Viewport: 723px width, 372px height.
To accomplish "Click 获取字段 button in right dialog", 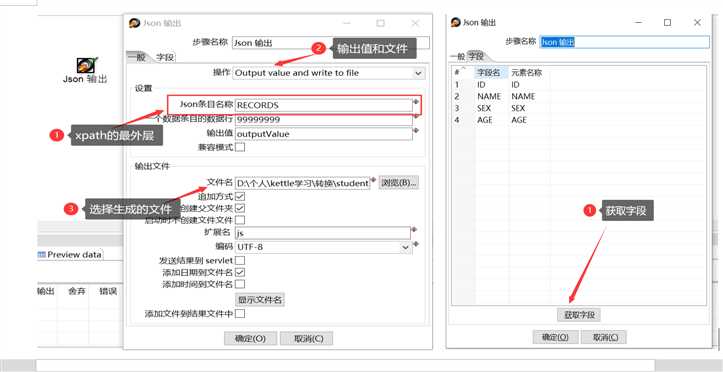I will pyautogui.click(x=579, y=315).
